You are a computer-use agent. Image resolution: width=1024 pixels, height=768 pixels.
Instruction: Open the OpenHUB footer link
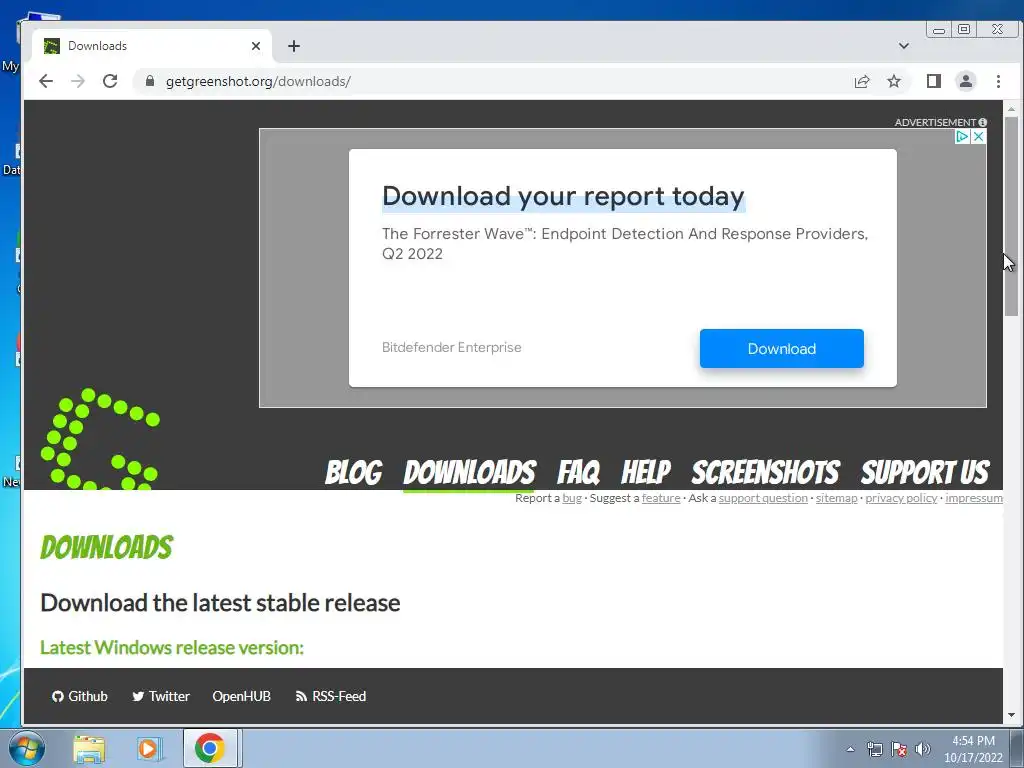(x=241, y=696)
